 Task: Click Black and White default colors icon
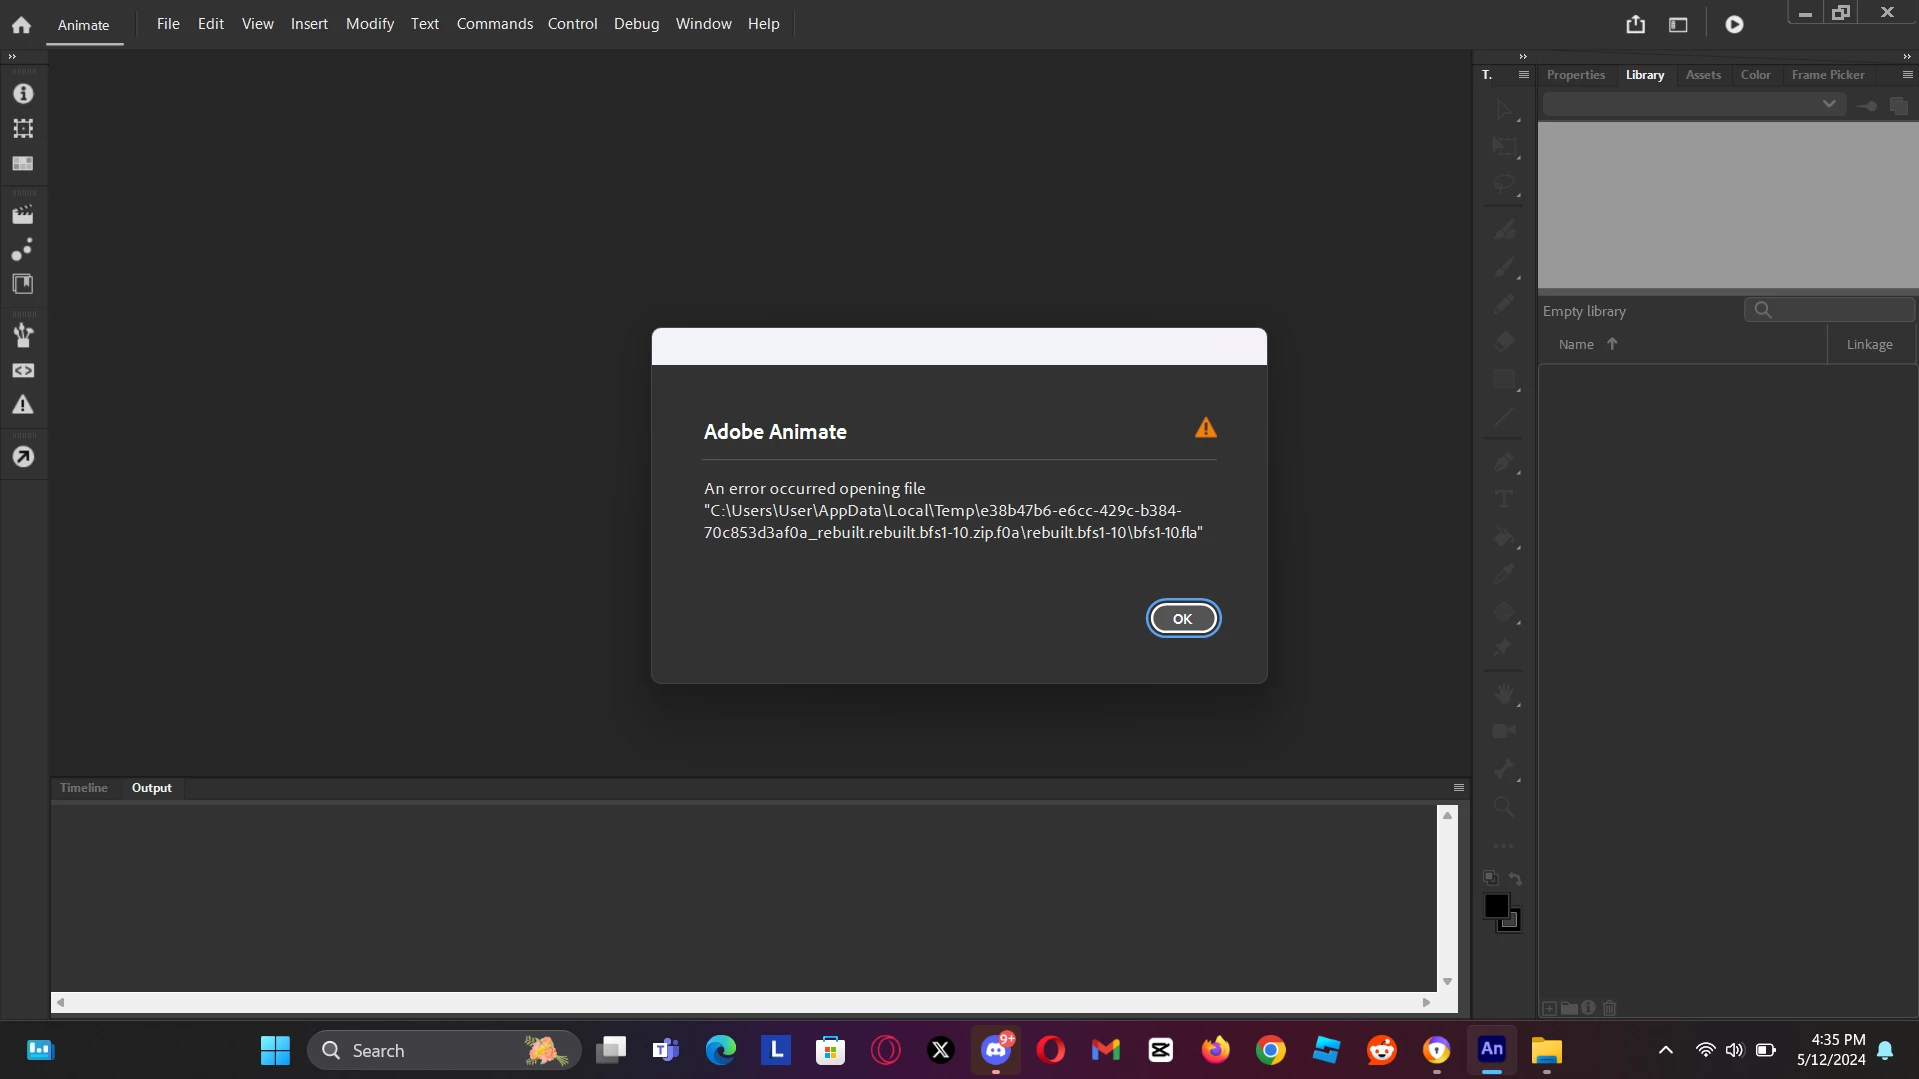[1491, 878]
